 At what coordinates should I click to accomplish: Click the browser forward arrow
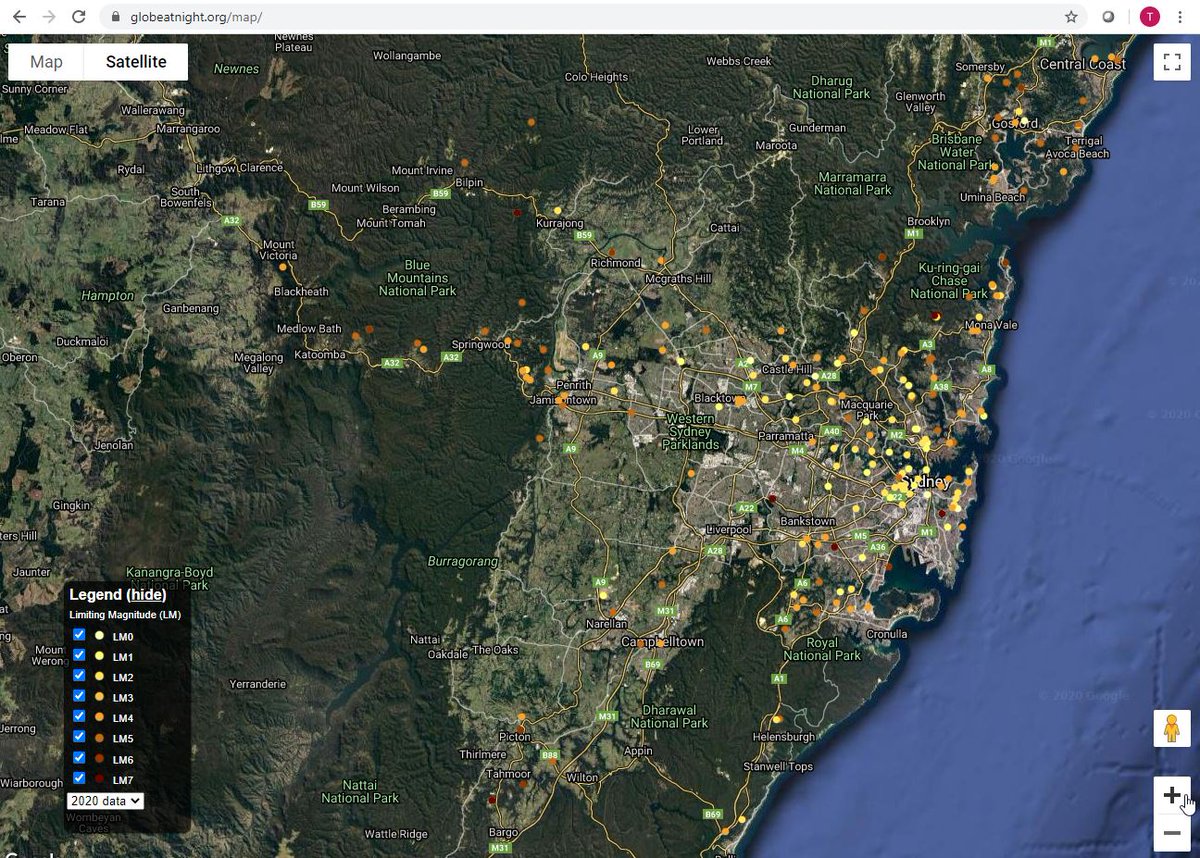49,17
